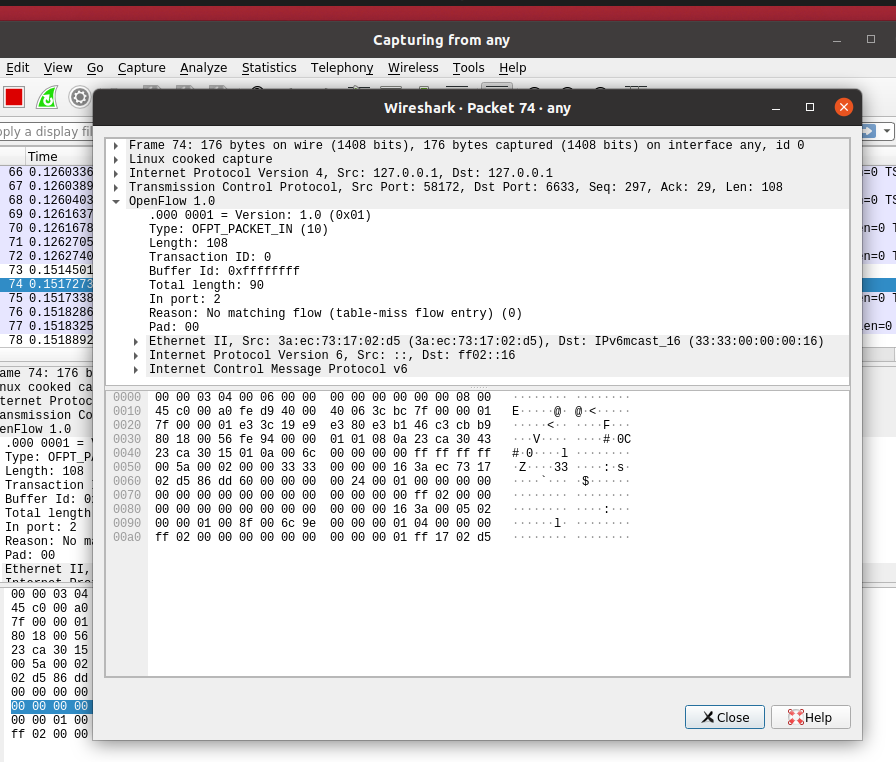Click the Help button in the packet dialog
The image size is (896, 762).
810,717
